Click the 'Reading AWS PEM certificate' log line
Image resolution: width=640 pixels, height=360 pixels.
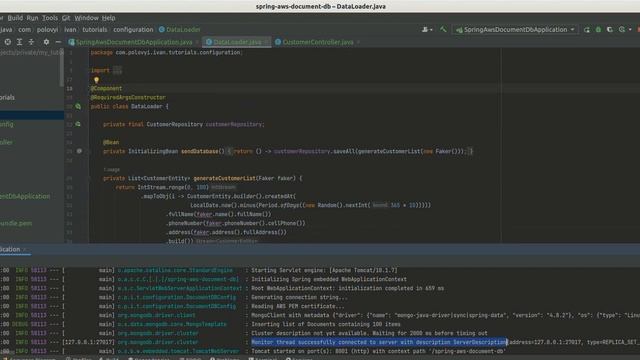(298, 306)
